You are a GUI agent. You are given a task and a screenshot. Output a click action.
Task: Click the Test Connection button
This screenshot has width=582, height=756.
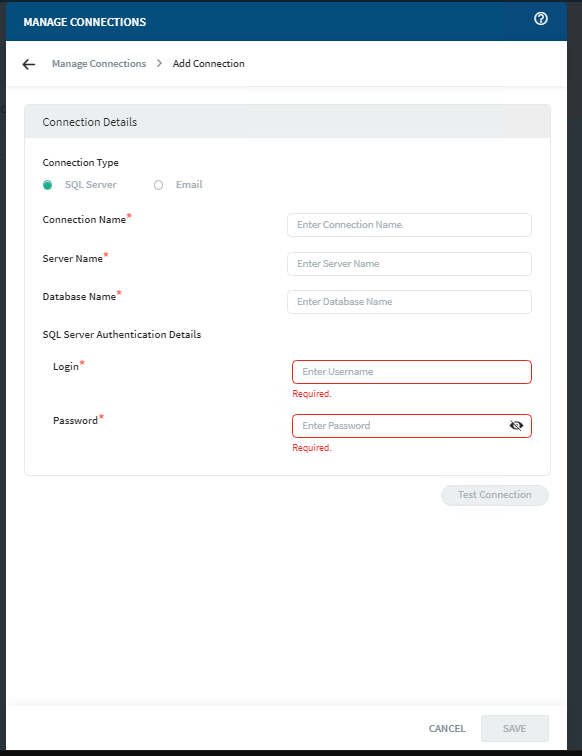tap(495, 495)
